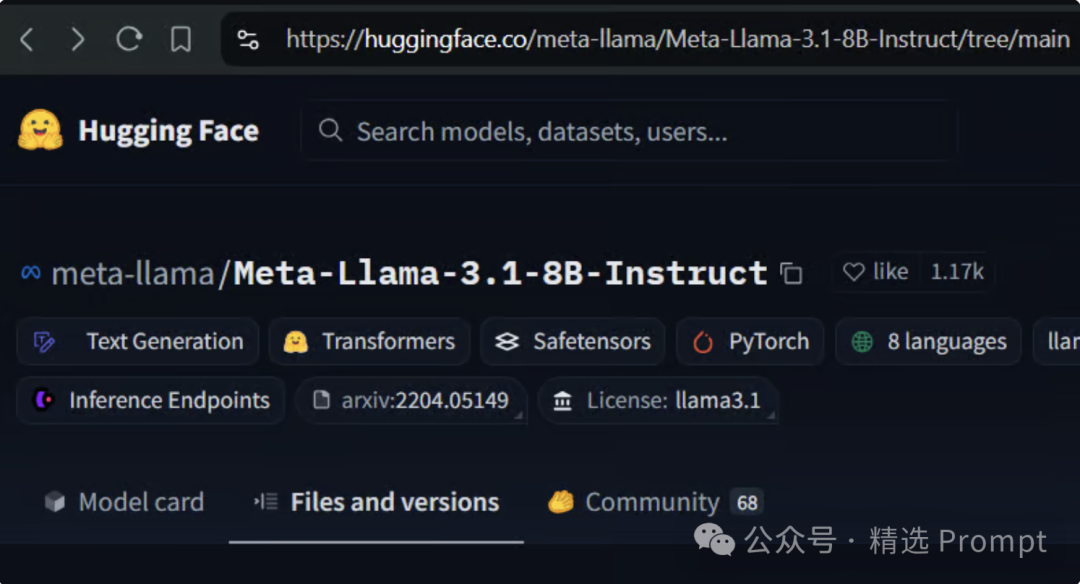Viewport: 1080px width, 584px height.
Task: Open the arxiv:2204.05149 tag menu
Action: tap(412, 400)
